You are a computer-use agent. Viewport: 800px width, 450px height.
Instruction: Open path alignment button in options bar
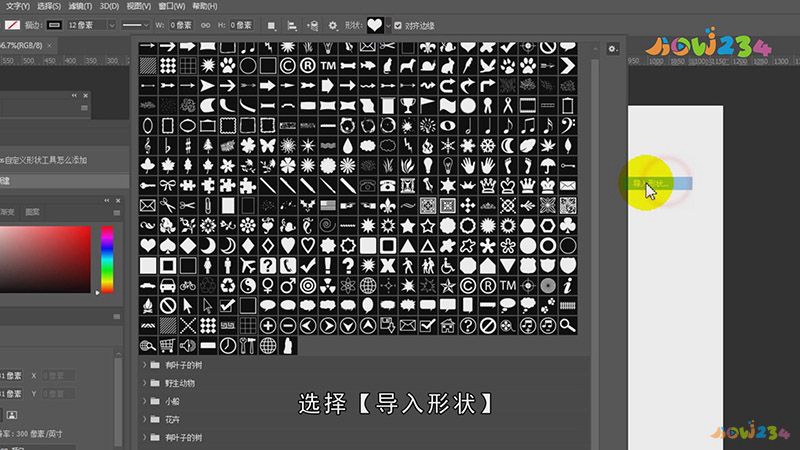pos(292,25)
